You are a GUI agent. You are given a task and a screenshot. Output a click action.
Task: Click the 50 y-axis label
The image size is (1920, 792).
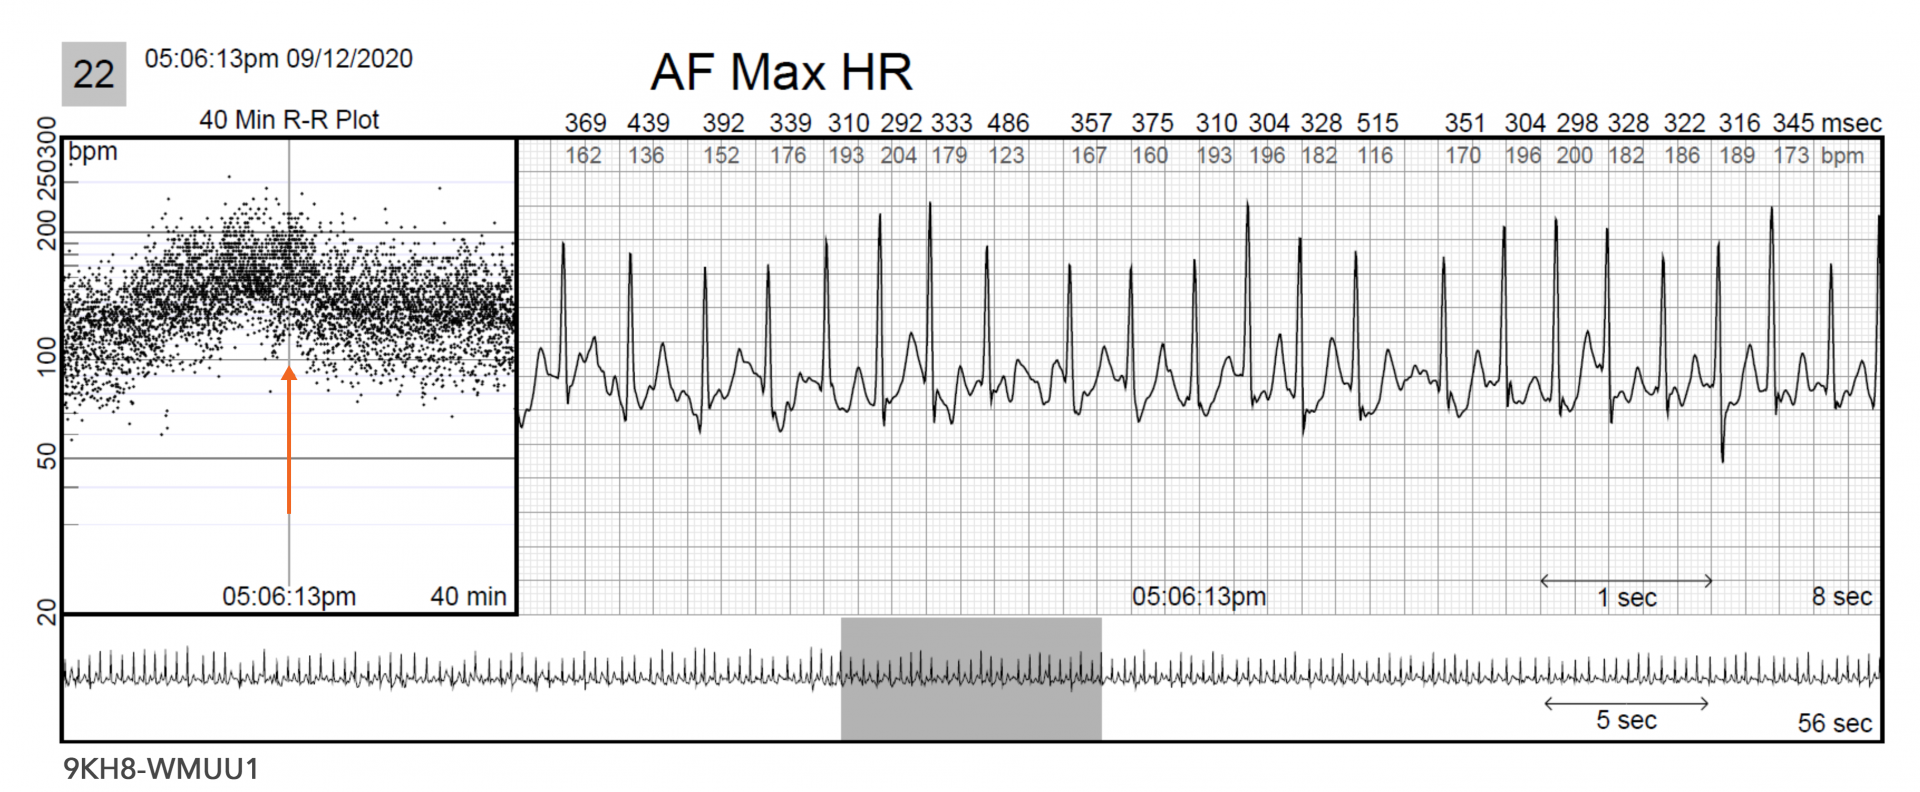[47, 457]
